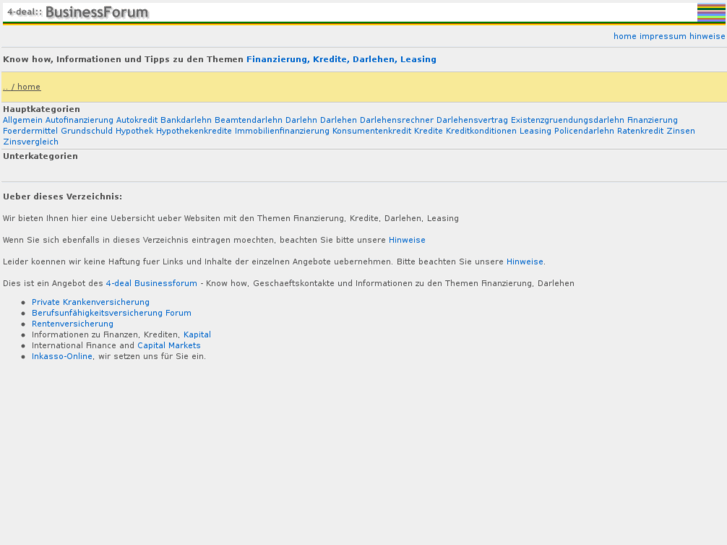Click Hinweise link after 'Bitte beachten Sie unsere'
Viewport: 727px width, 545px height.
click(x=524, y=262)
